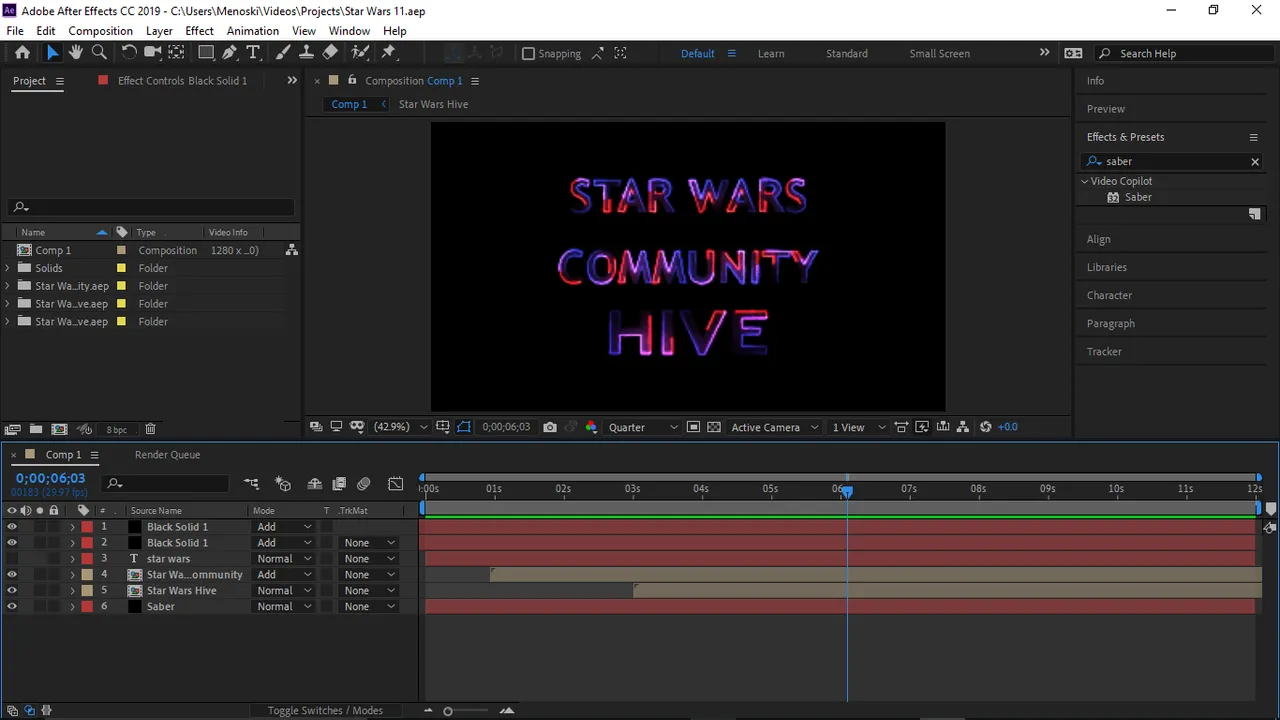Image resolution: width=1280 pixels, height=720 pixels.
Task: Open TrkMat dropdown for Saber layer
Action: click(x=369, y=607)
